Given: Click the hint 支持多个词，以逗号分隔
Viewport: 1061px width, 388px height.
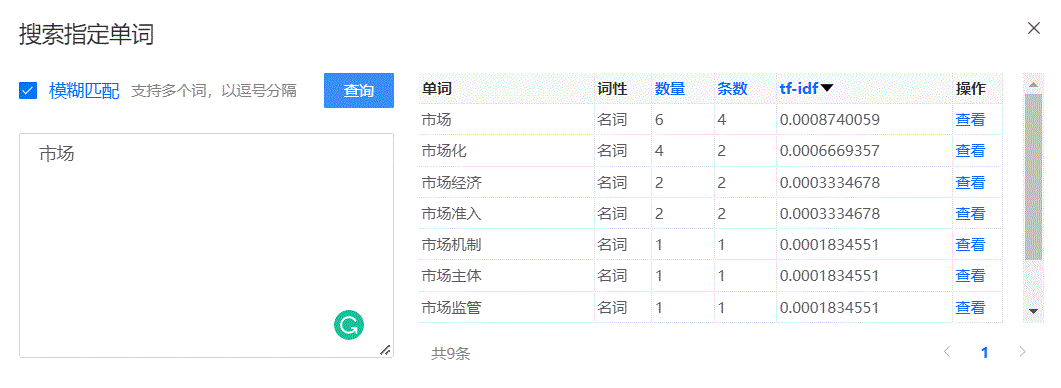Looking at the screenshot, I should [213, 91].
